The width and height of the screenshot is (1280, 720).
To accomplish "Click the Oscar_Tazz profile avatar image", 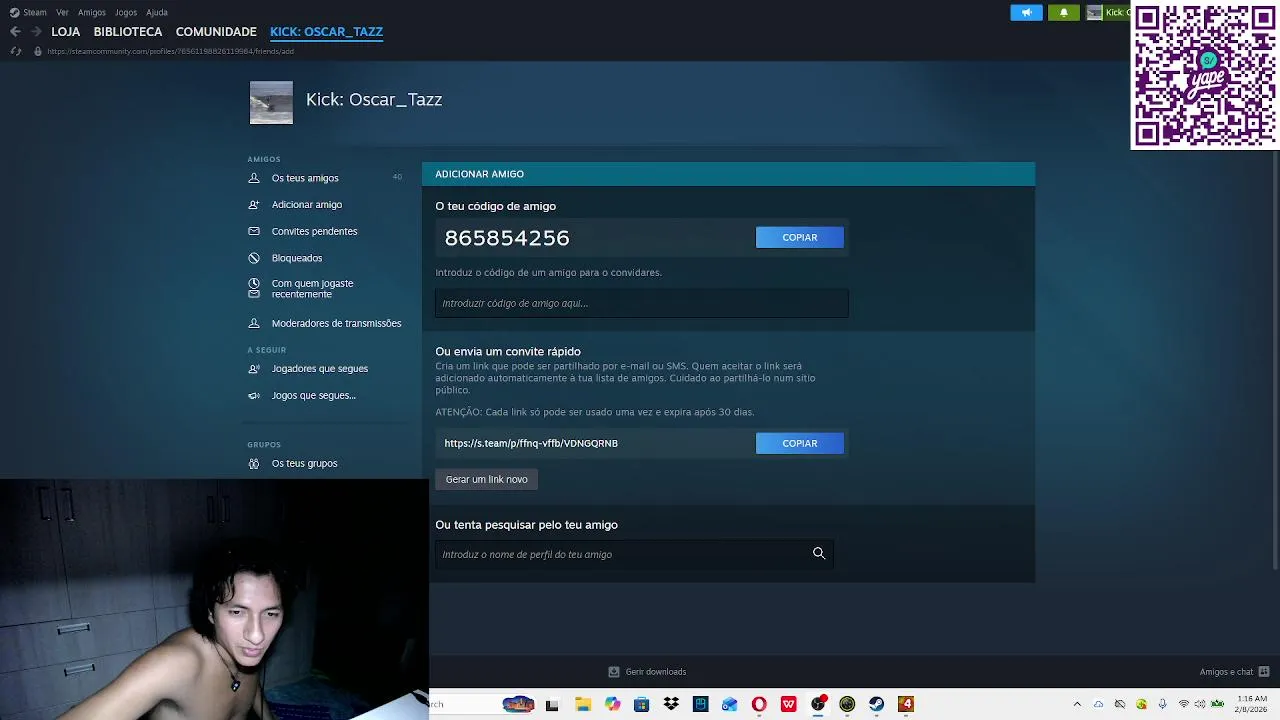I will [271, 102].
